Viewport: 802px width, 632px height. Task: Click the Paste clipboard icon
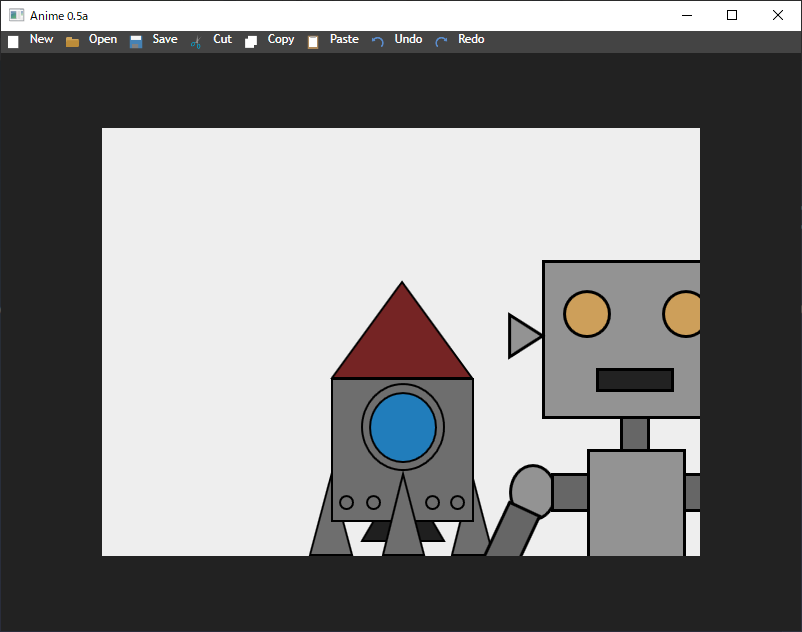[x=313, y=42]
